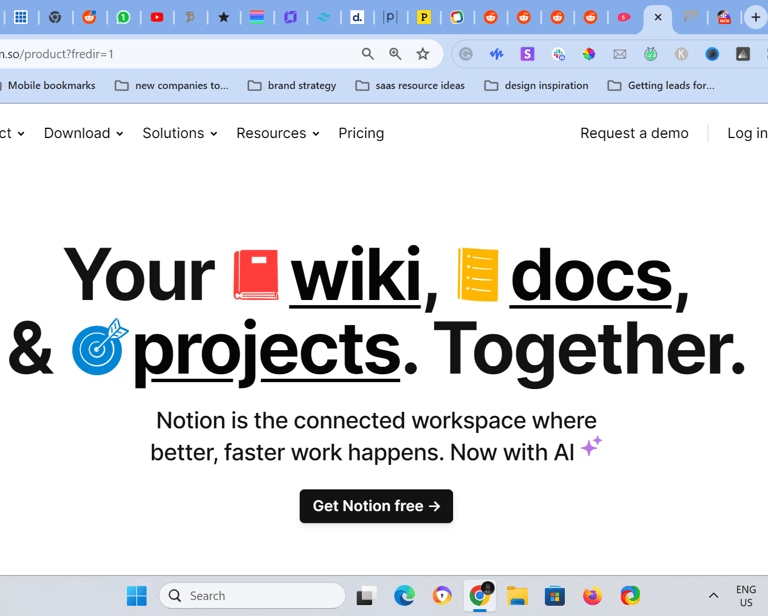The height and width of the screenshot is (616, 768).
Task: Show hidden system tray icons
Action: [x=714, y=596]
